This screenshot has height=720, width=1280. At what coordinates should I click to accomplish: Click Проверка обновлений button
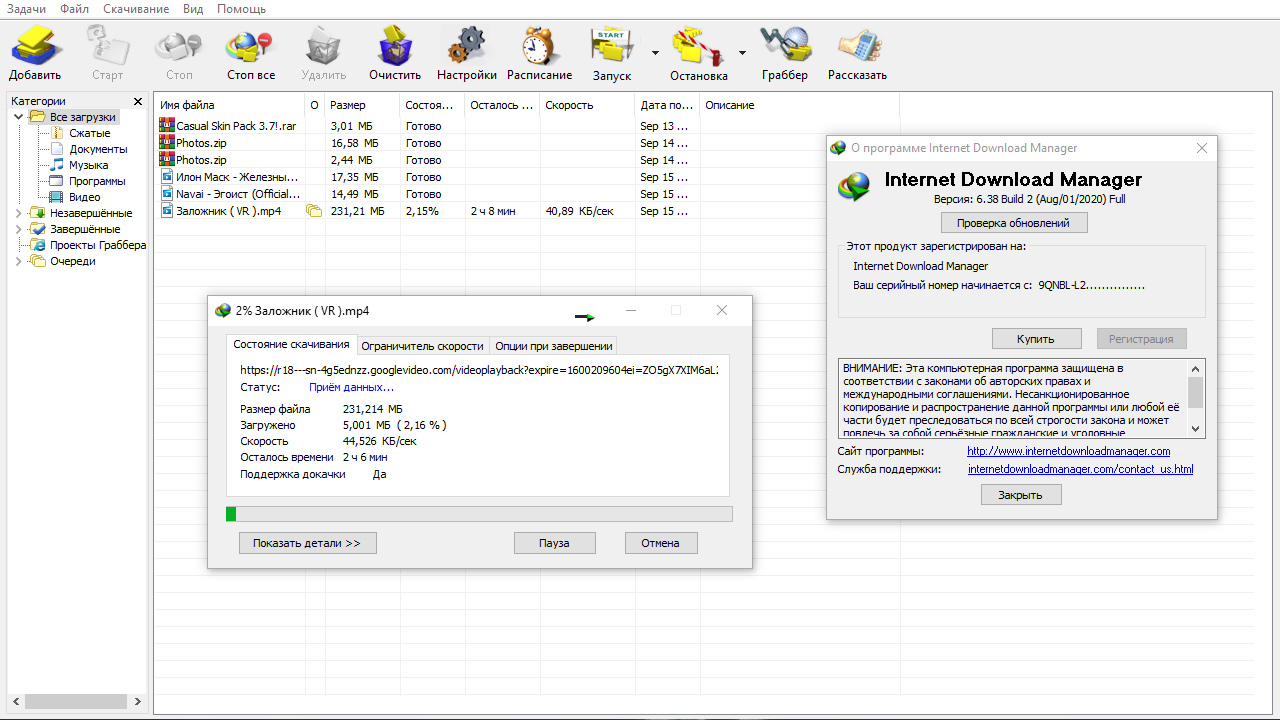[x=1013, y=223]
